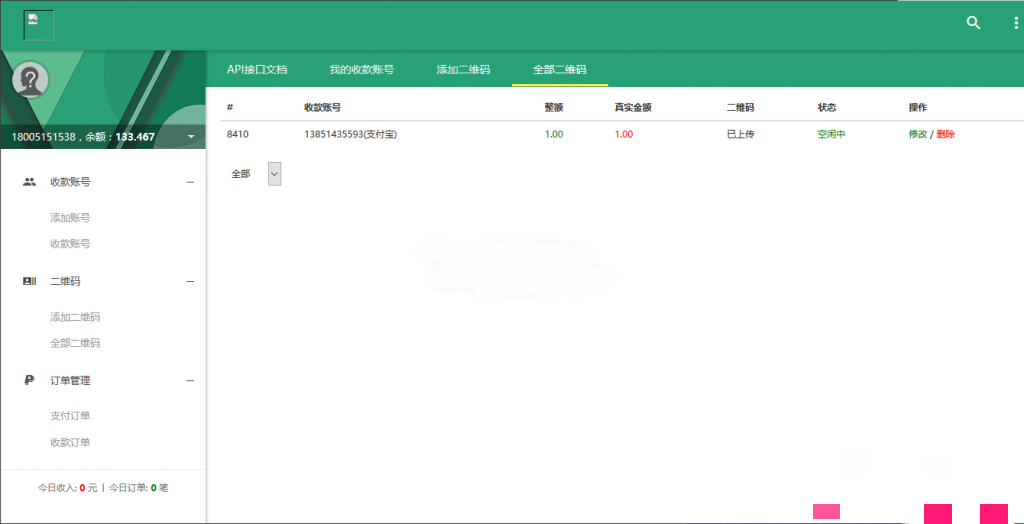1024x524 pixels.
Task: Switch to the 我的收款账号 tab
Action: tap(361, 70)
